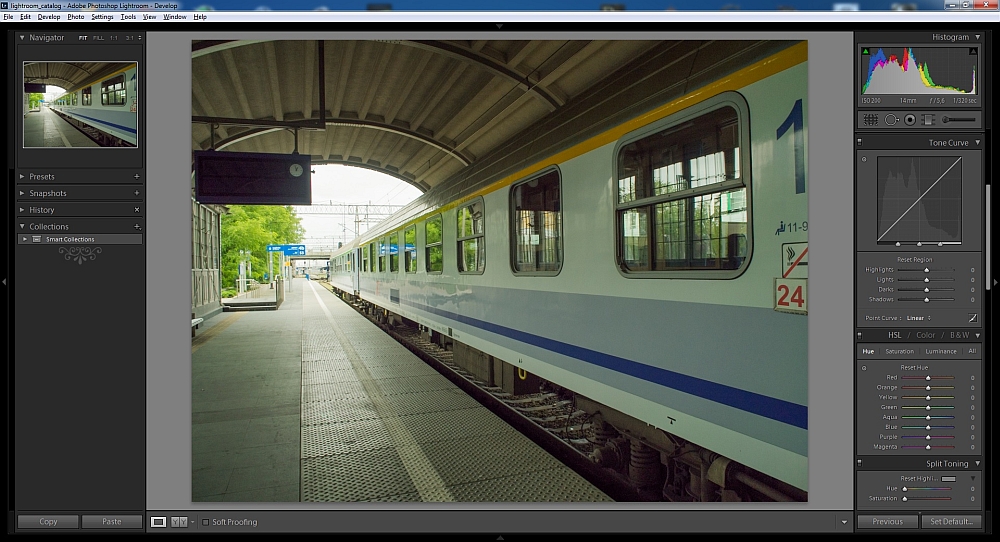Click the Previous button
Screen dimensions: 1000x542
[x=887, y=522]
